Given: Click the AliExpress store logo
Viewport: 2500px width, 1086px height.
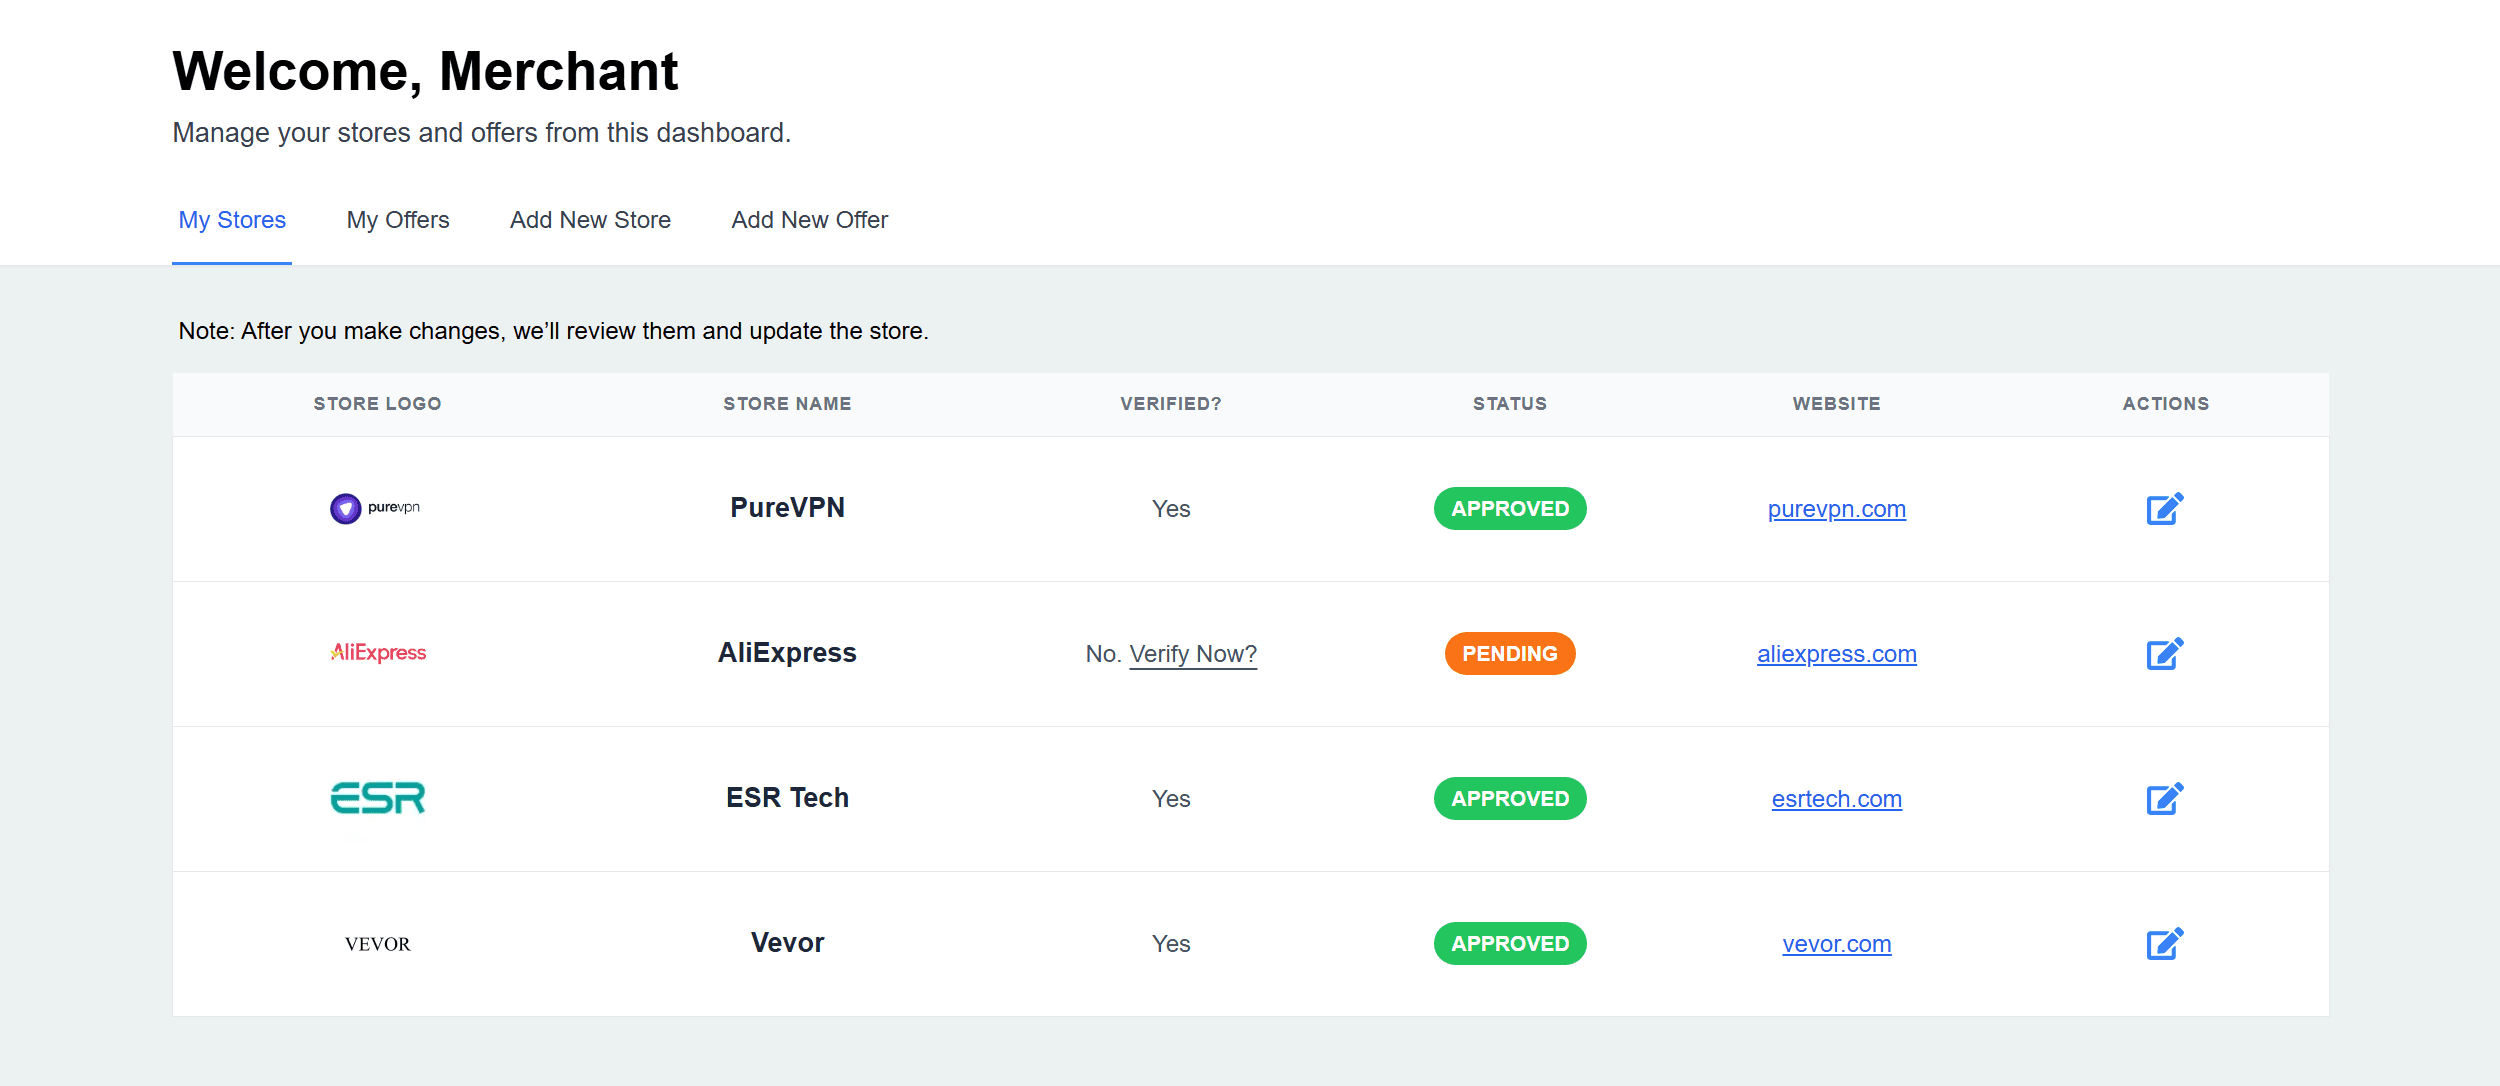Looking at the screenshot, I should tap(377, 653).
